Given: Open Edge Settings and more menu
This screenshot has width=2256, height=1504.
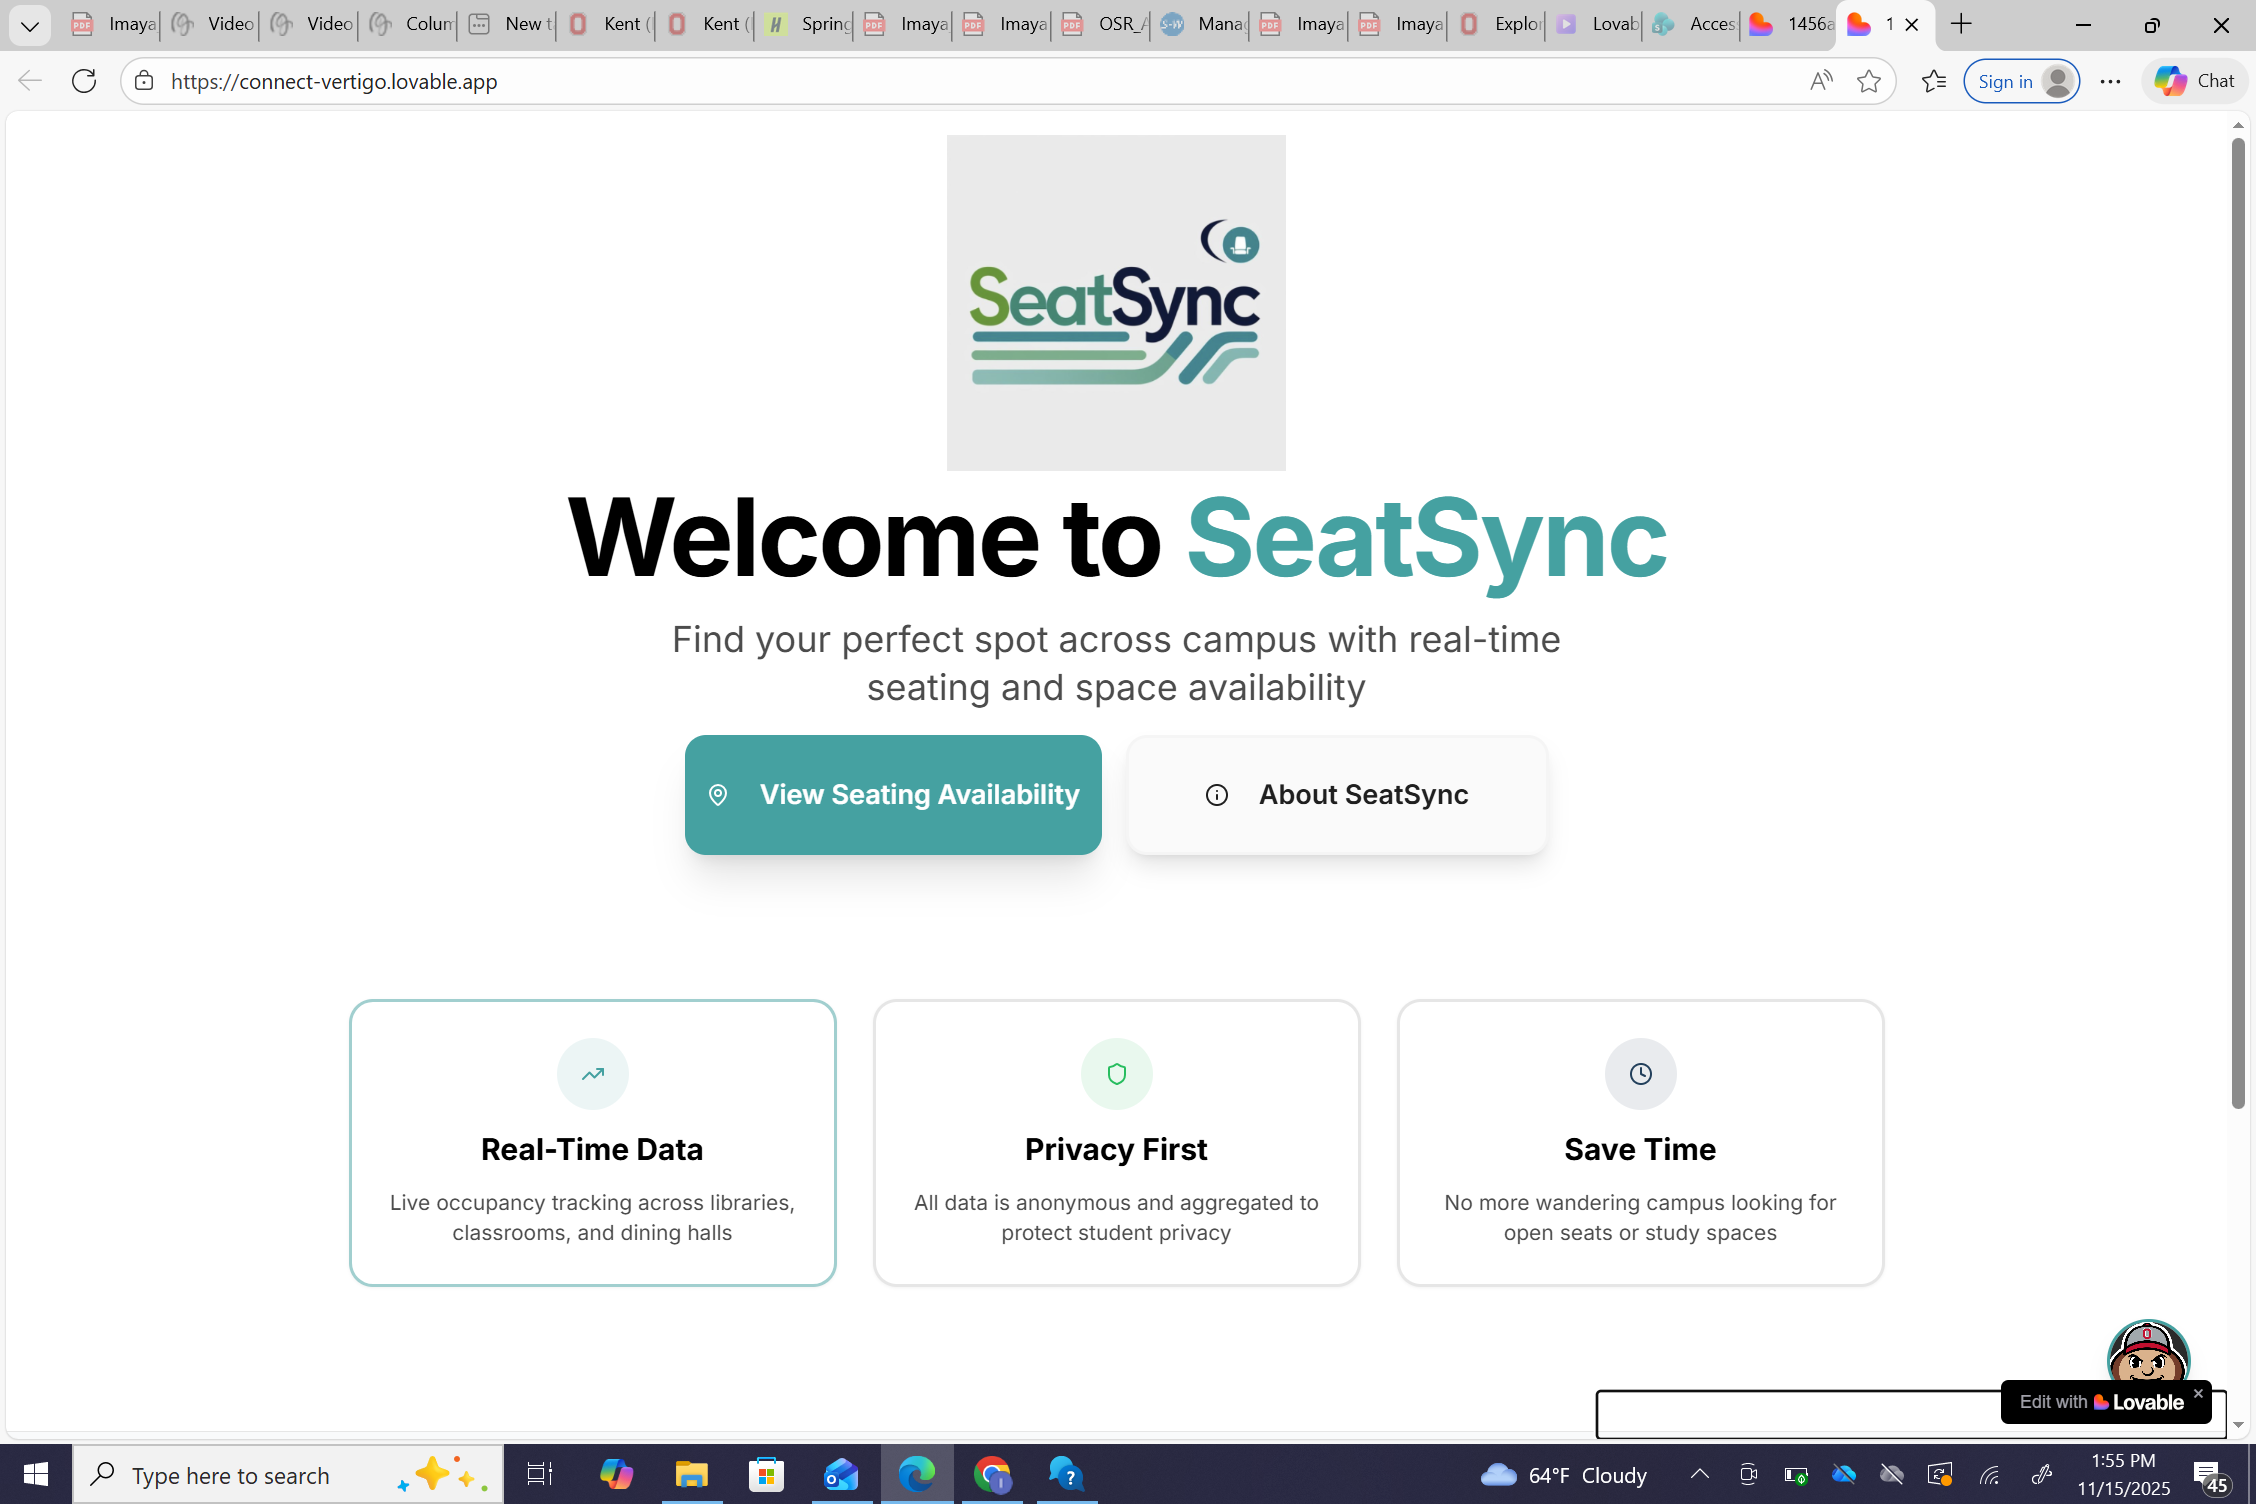Looking at the screenshot, I should (x=2110, y=81).
